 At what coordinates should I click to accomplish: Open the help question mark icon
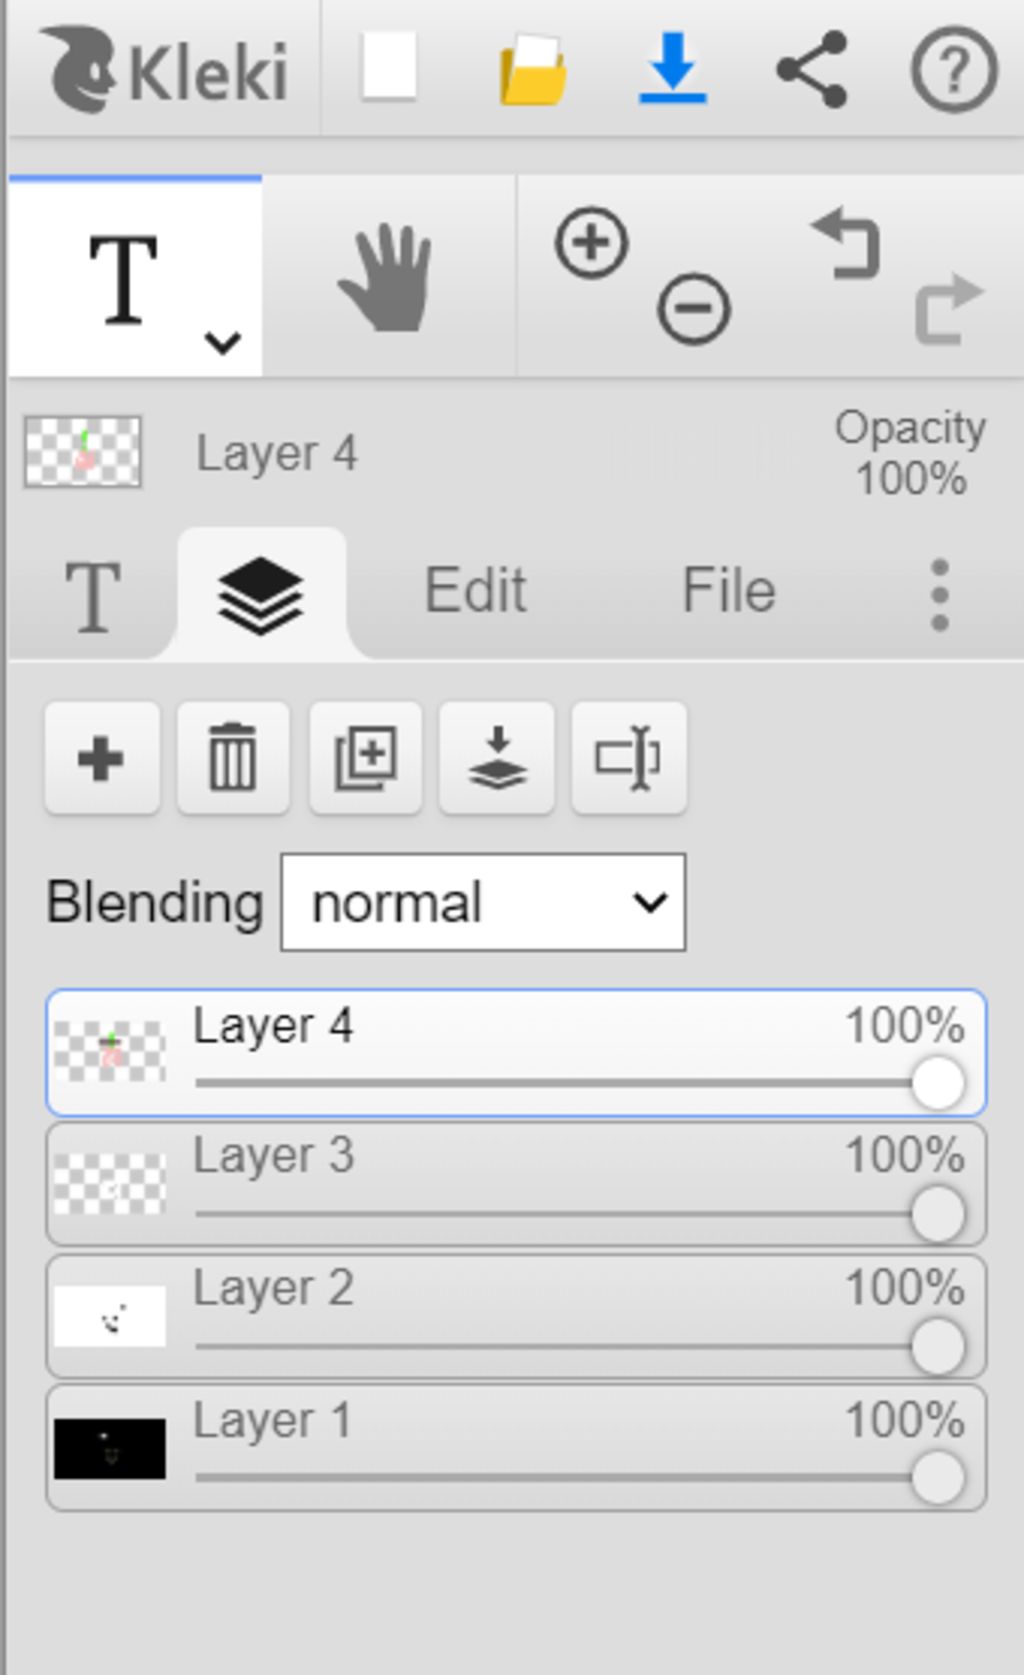coord(954,70)
